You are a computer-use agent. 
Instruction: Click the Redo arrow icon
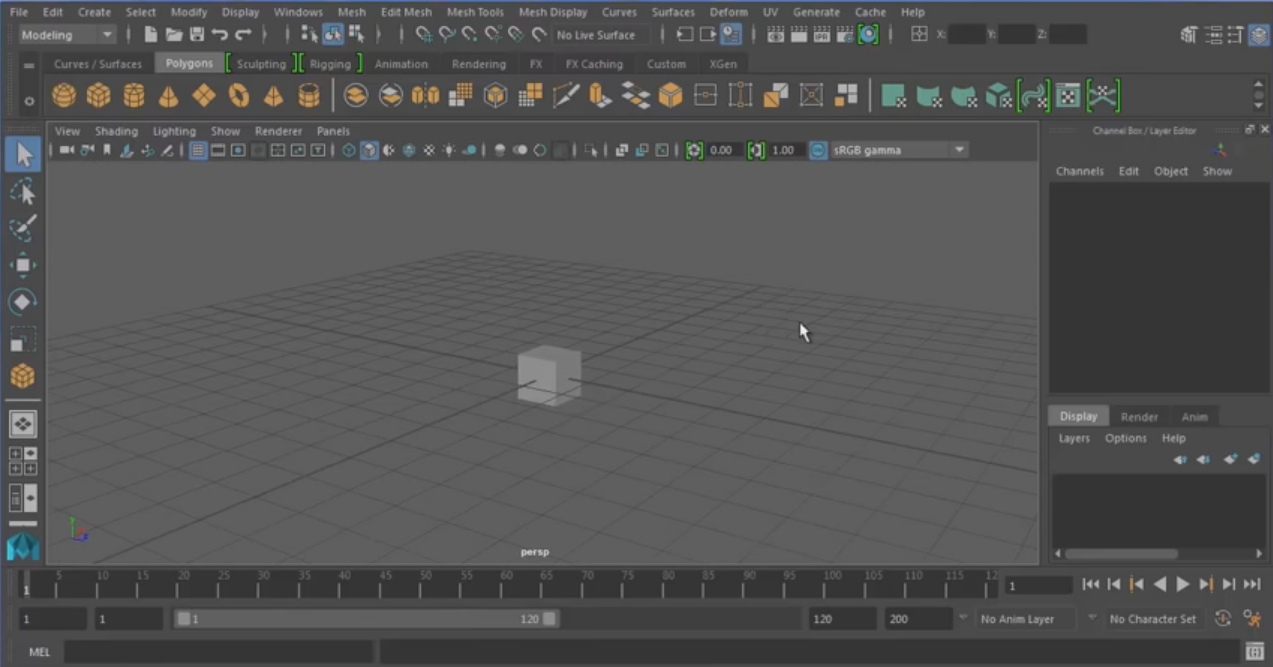coord(243,34)
